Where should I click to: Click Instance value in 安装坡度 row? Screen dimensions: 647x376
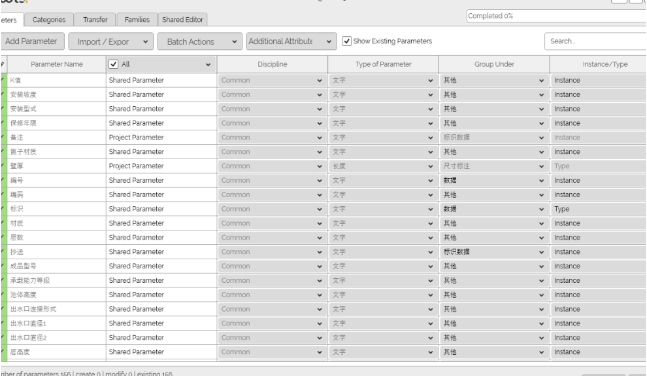click(x=567, y=95)
